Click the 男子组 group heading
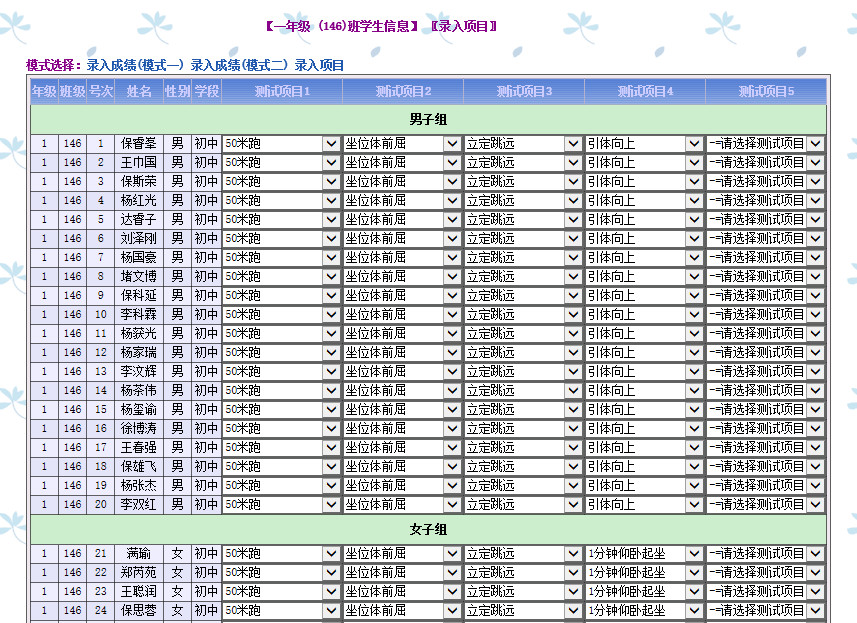Image resolution: width=857 pixels, height=623 pixels. coord(428,119)
